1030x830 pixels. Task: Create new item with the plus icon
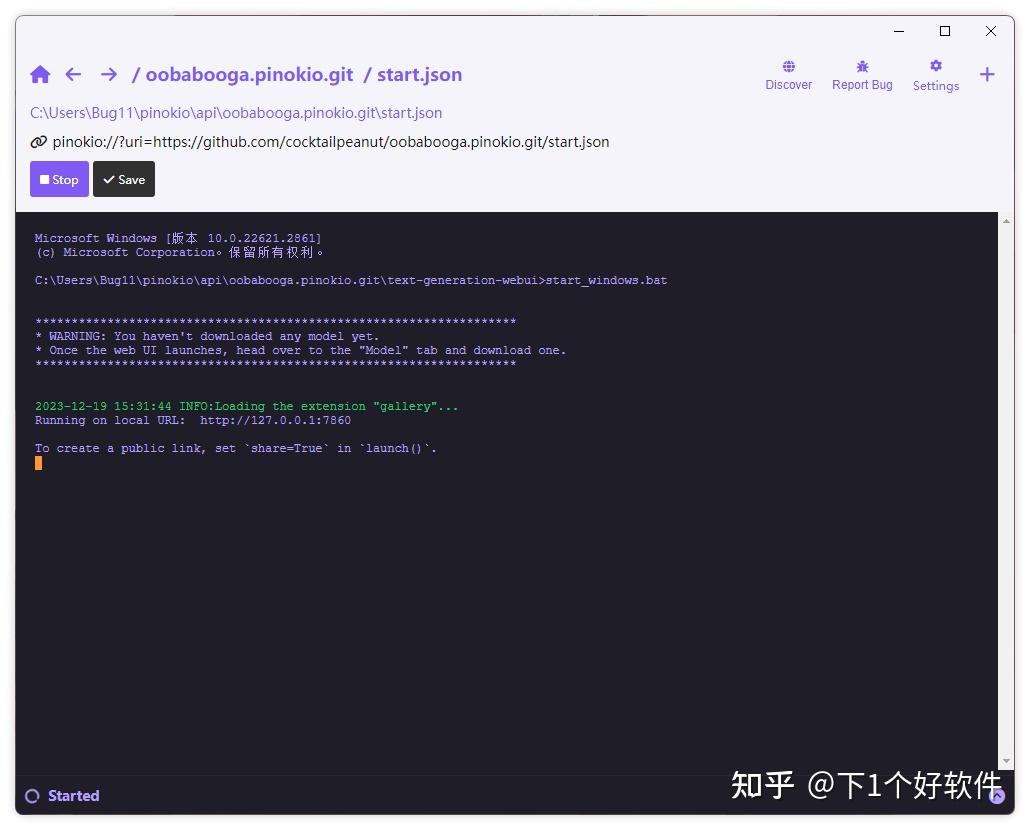(987, 74)
